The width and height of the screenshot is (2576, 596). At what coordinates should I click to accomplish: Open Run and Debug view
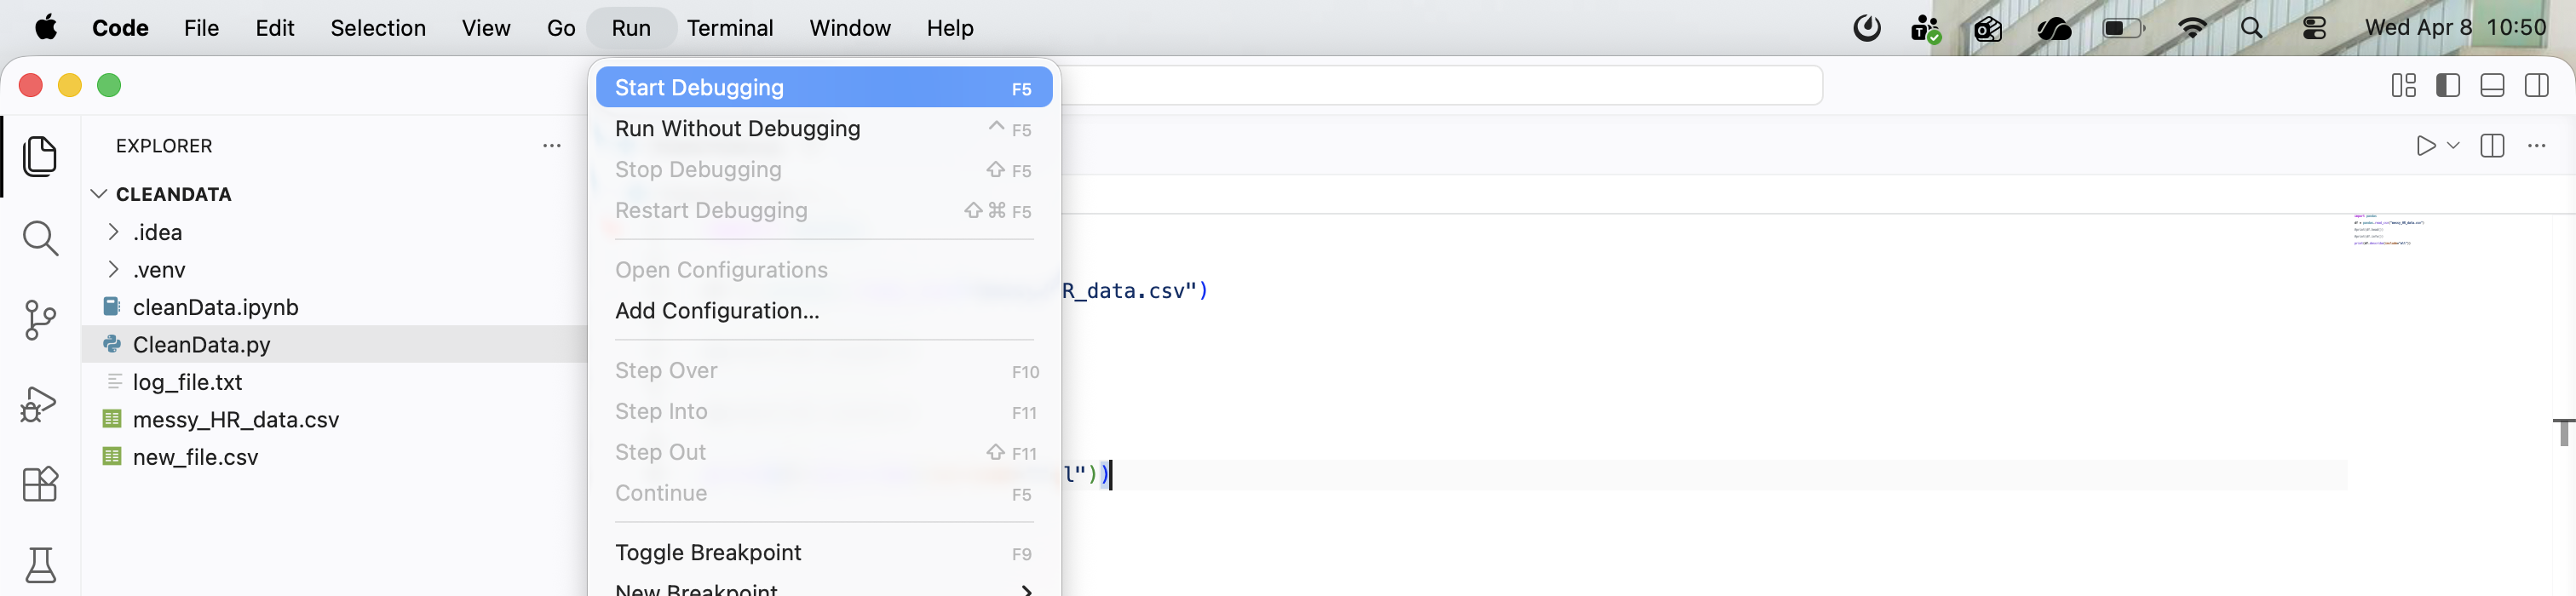[40, 403]
